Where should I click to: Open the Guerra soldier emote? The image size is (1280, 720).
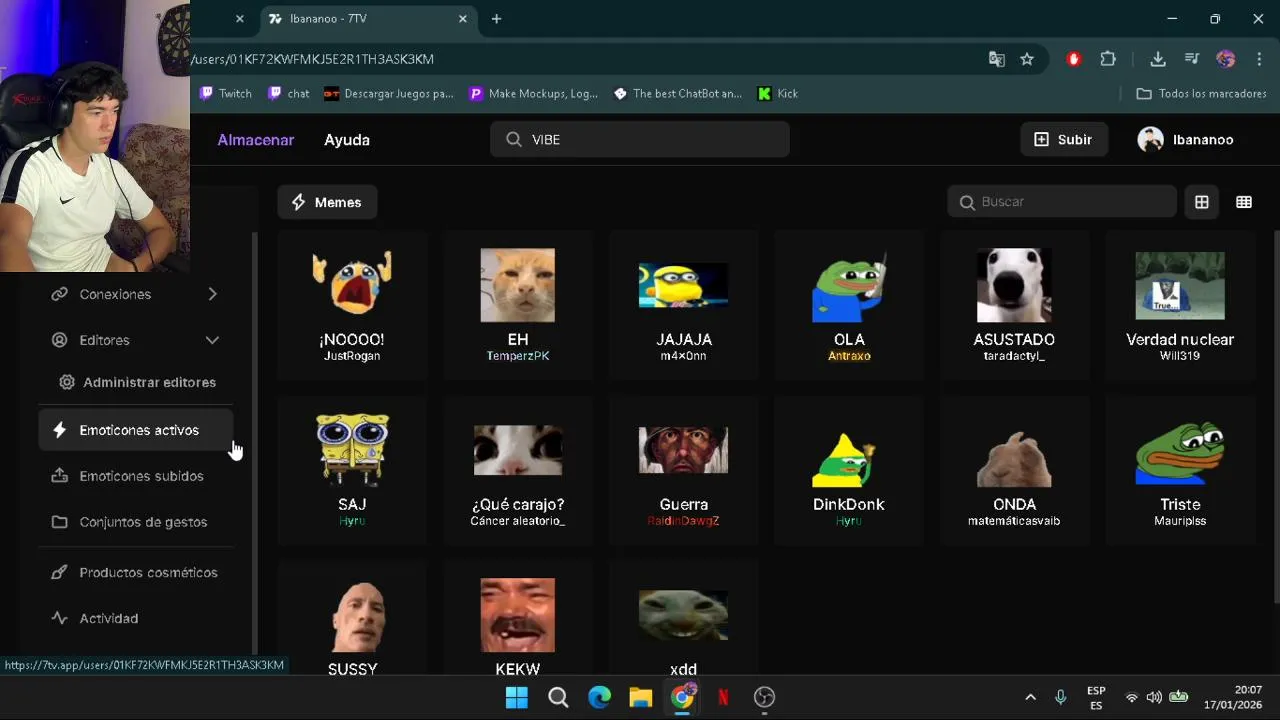pos(684,470)
